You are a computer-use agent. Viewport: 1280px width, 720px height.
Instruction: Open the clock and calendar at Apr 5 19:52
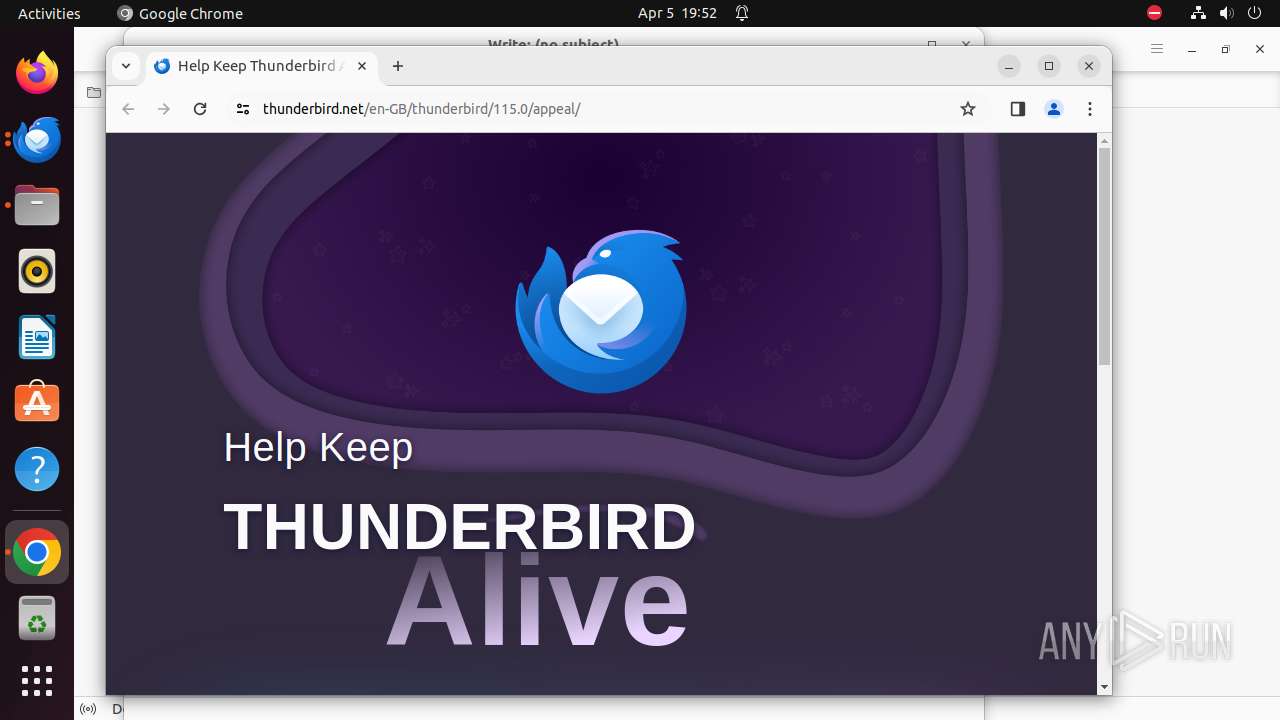(x=677, y=13)
